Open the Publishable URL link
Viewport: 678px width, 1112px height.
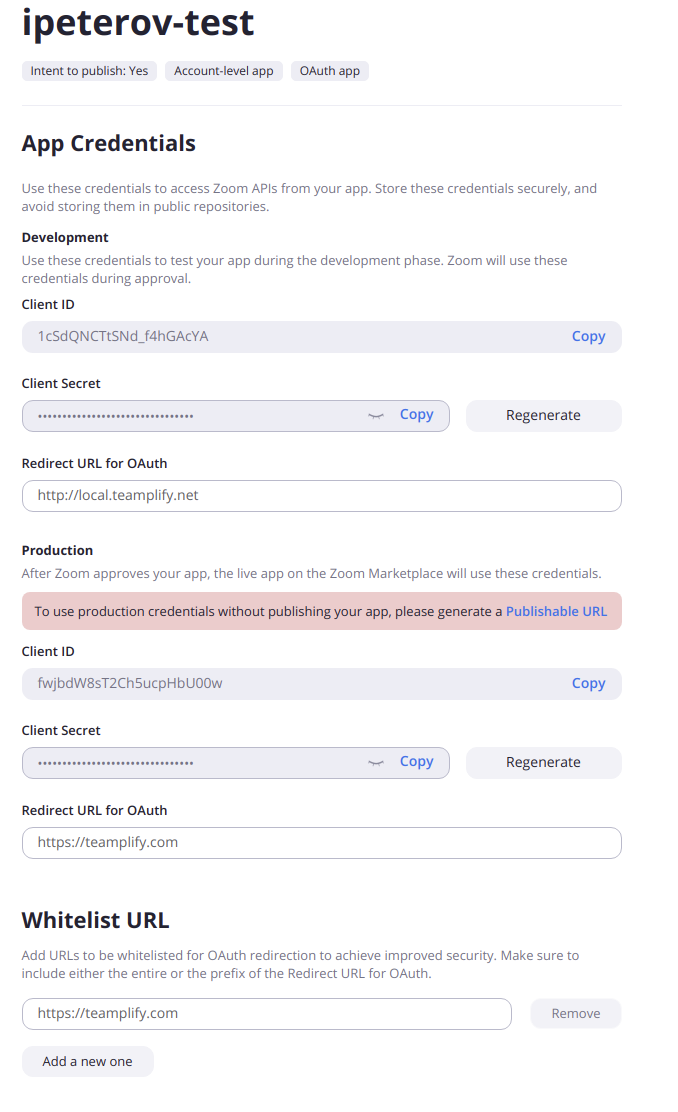click(x=556, y=611)
